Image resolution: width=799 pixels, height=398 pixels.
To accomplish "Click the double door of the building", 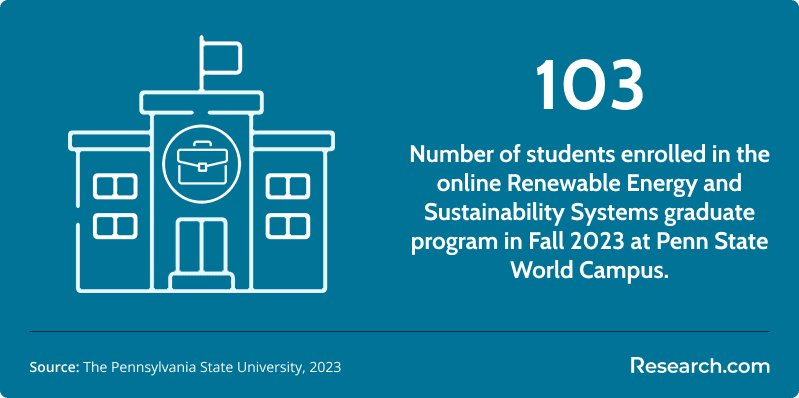I will pos(202,246).
